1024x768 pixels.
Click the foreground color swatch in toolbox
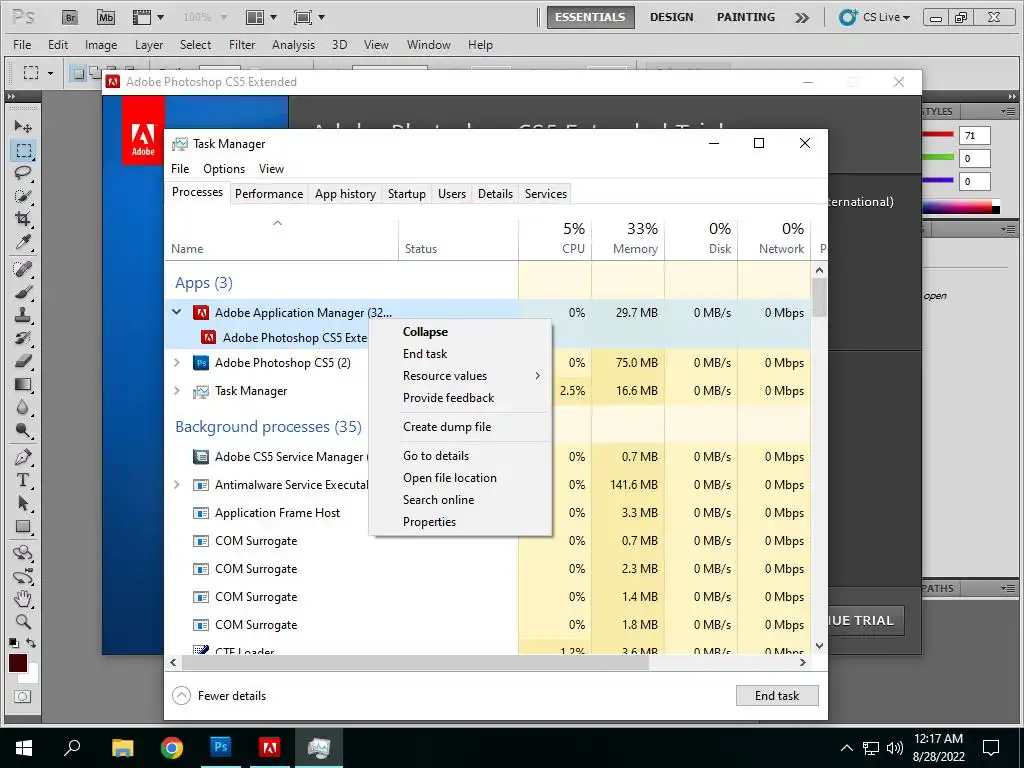pos(18,663)
